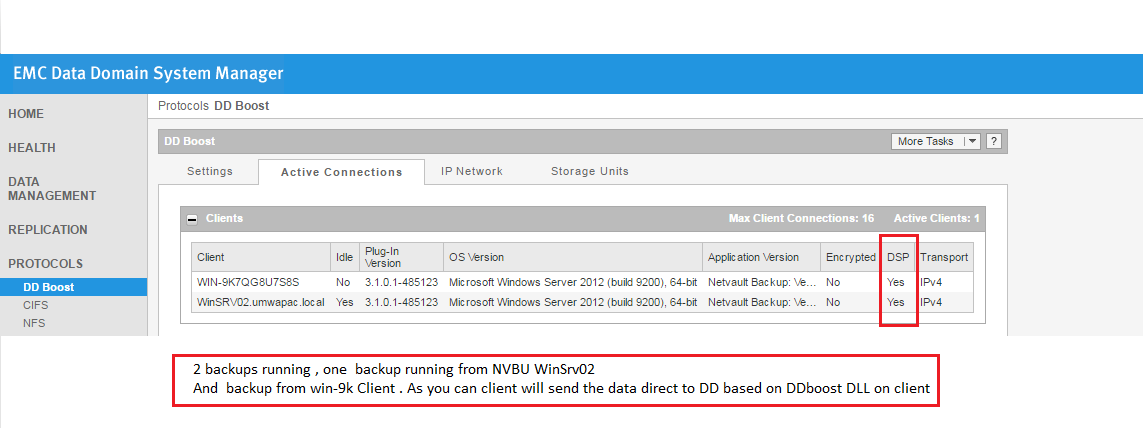Open the IP Network tab
The width and height of the screenshot is (1143, 428).
tap(472, 171)
